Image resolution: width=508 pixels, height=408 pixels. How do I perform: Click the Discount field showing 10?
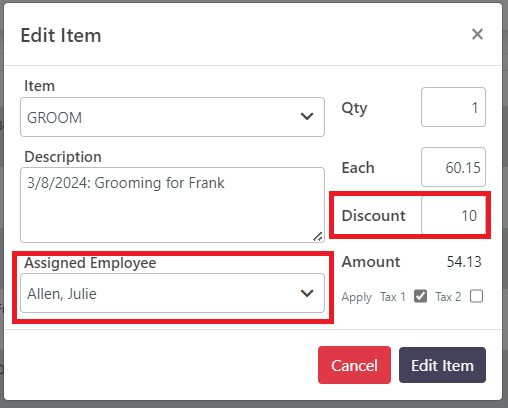[x=453, y=215]
